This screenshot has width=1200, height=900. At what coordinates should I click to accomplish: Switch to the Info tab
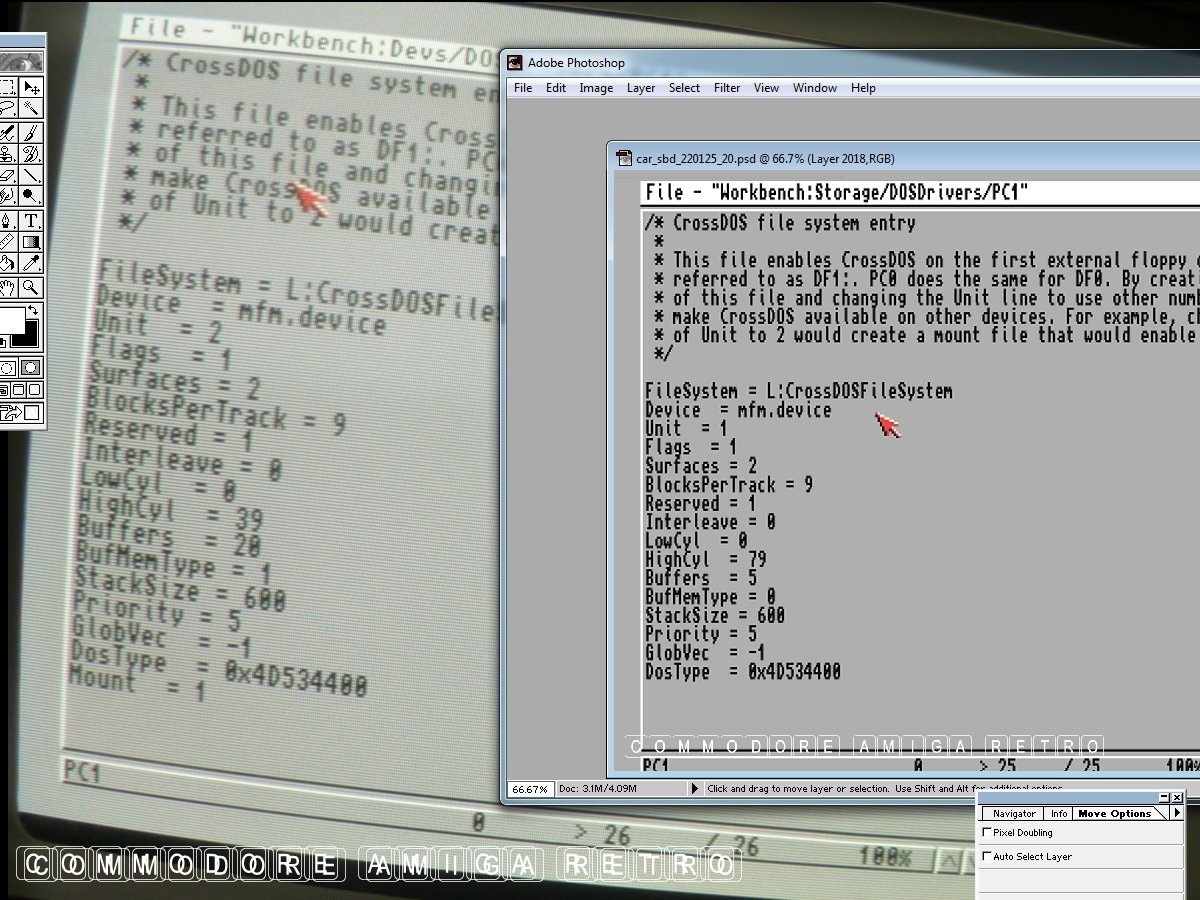tap(1059, 814)
